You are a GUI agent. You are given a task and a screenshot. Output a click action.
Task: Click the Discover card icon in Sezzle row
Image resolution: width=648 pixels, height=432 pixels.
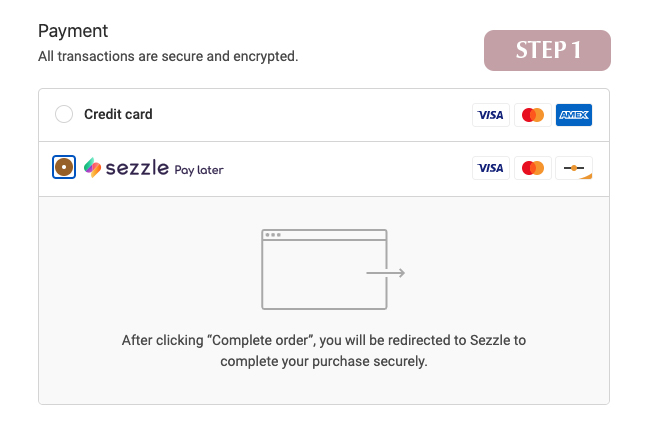pos(574,168)
